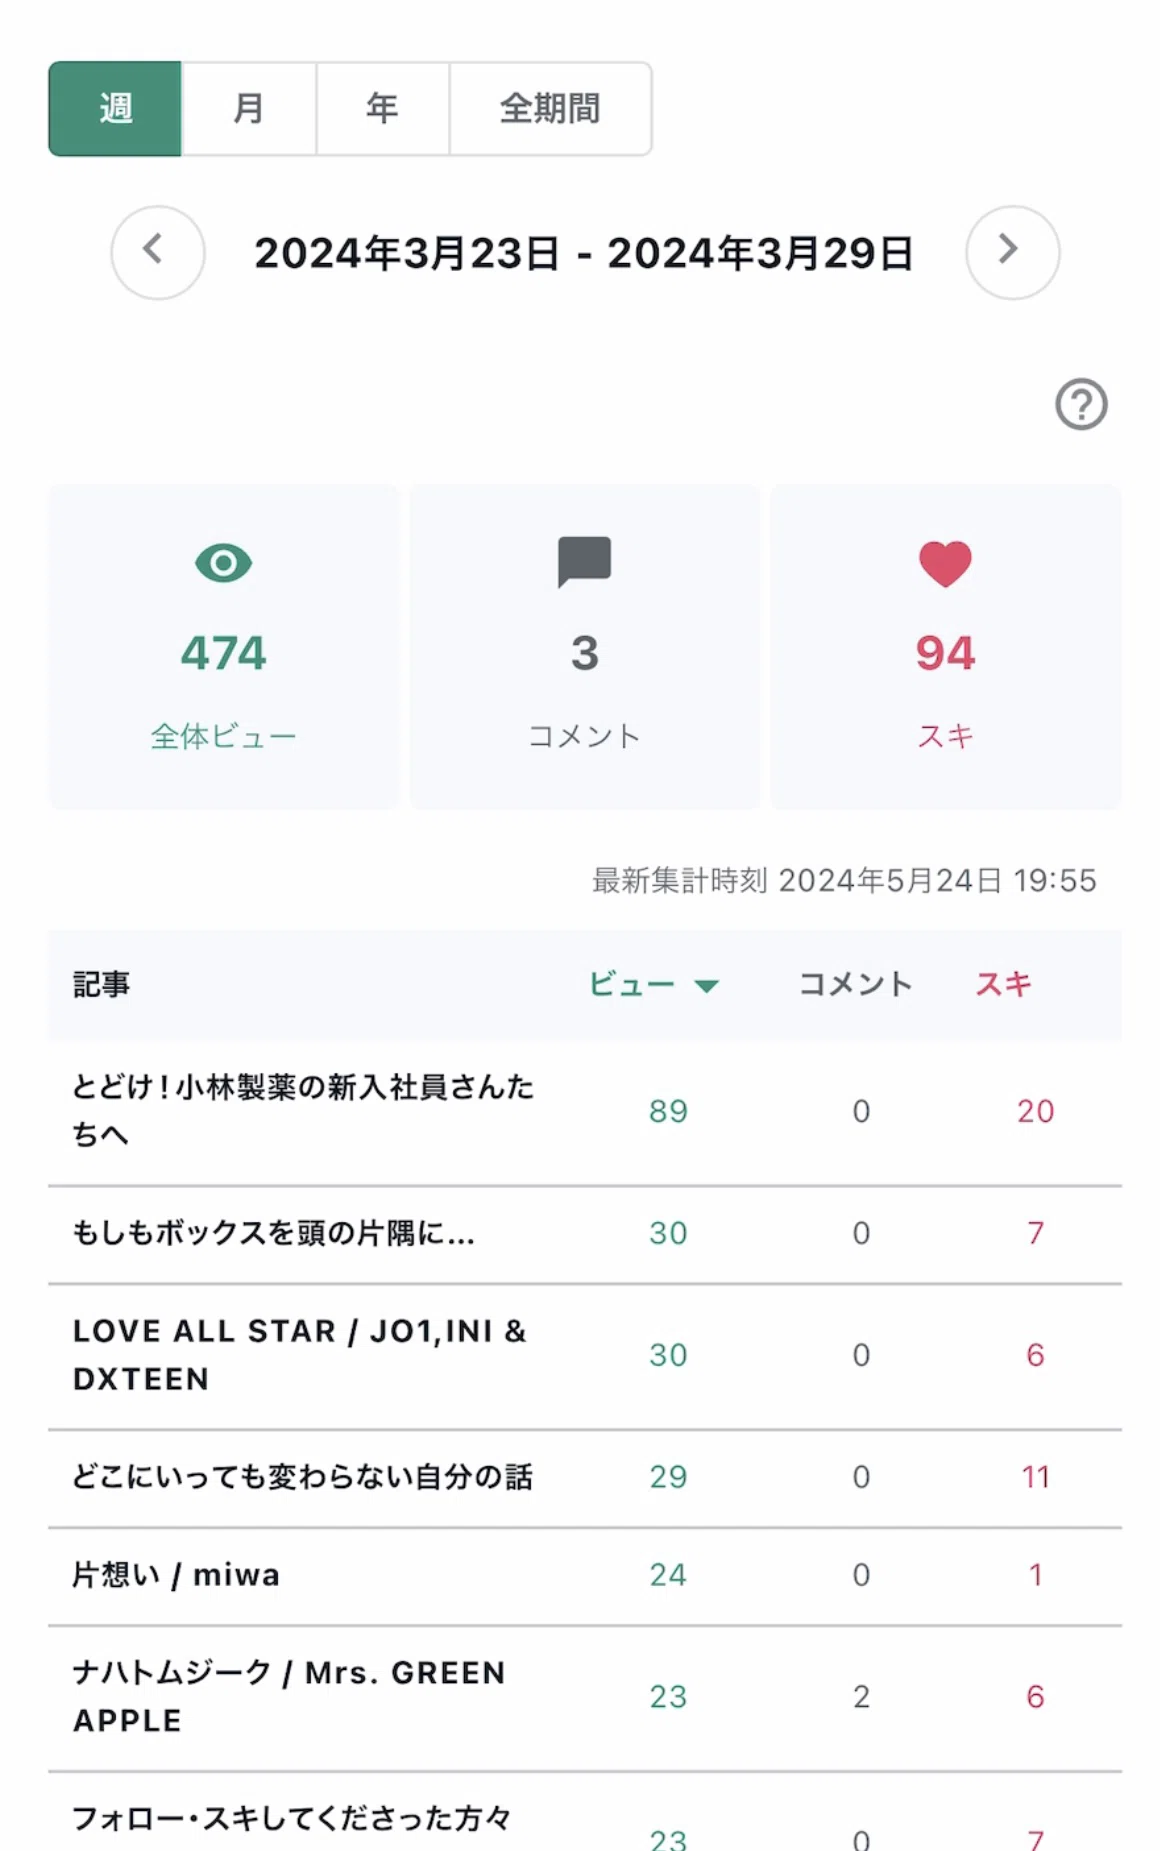Viewport: 1160px width, 1851px height.
Task: Open article とどけ！小林製薬の新入社員さんたちへ
Action: (x=303, y=1111)
